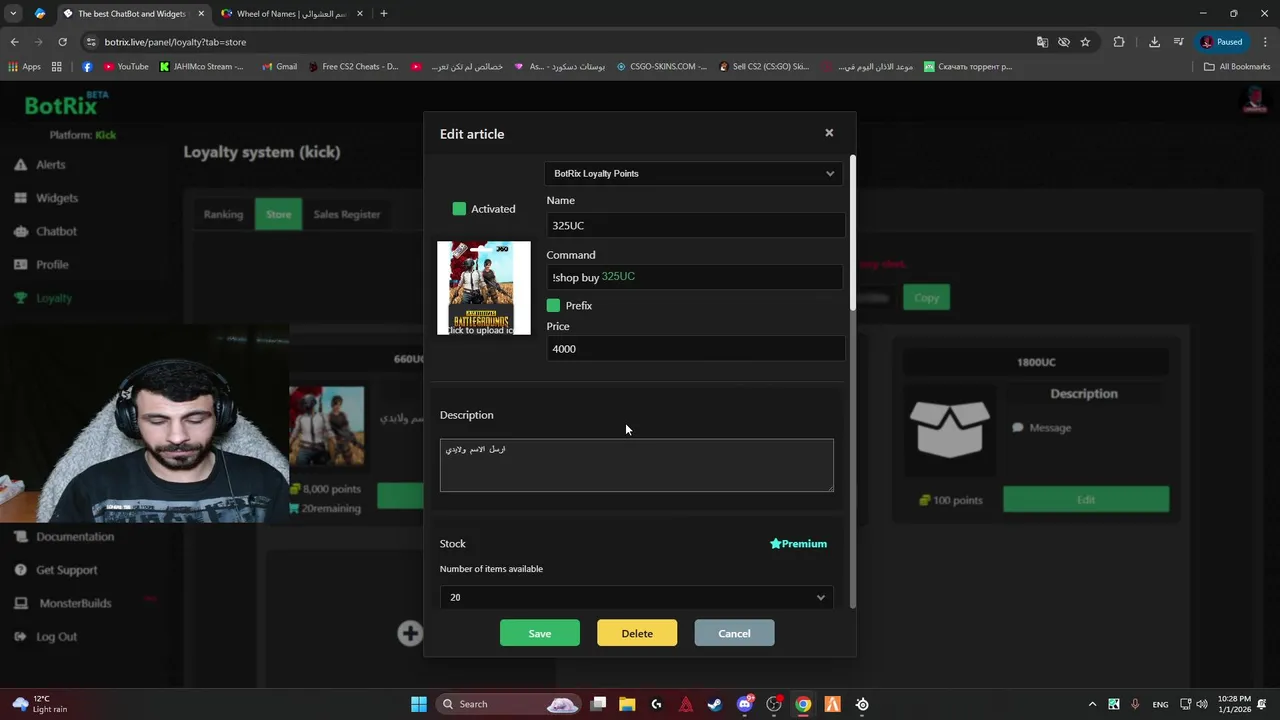Image resolution: width=1280 pixels, height=720 pixels.
Task: Edit the 1800UC store item
Action: pyautogui.click(x=1086, y=499)
